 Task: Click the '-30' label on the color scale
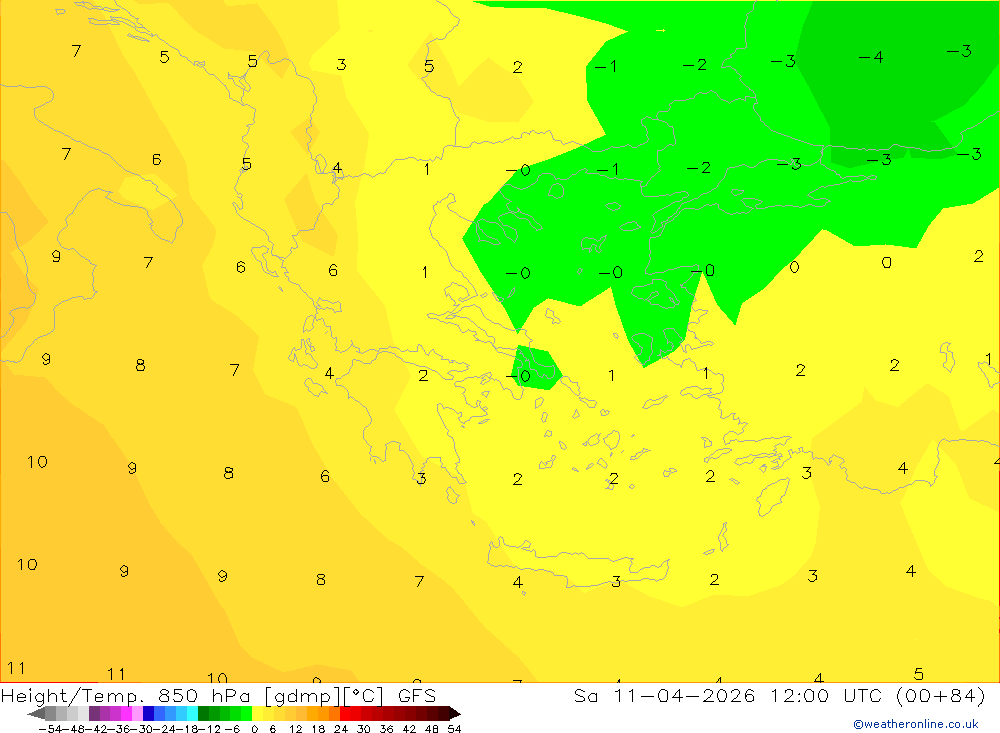(142, 729)
